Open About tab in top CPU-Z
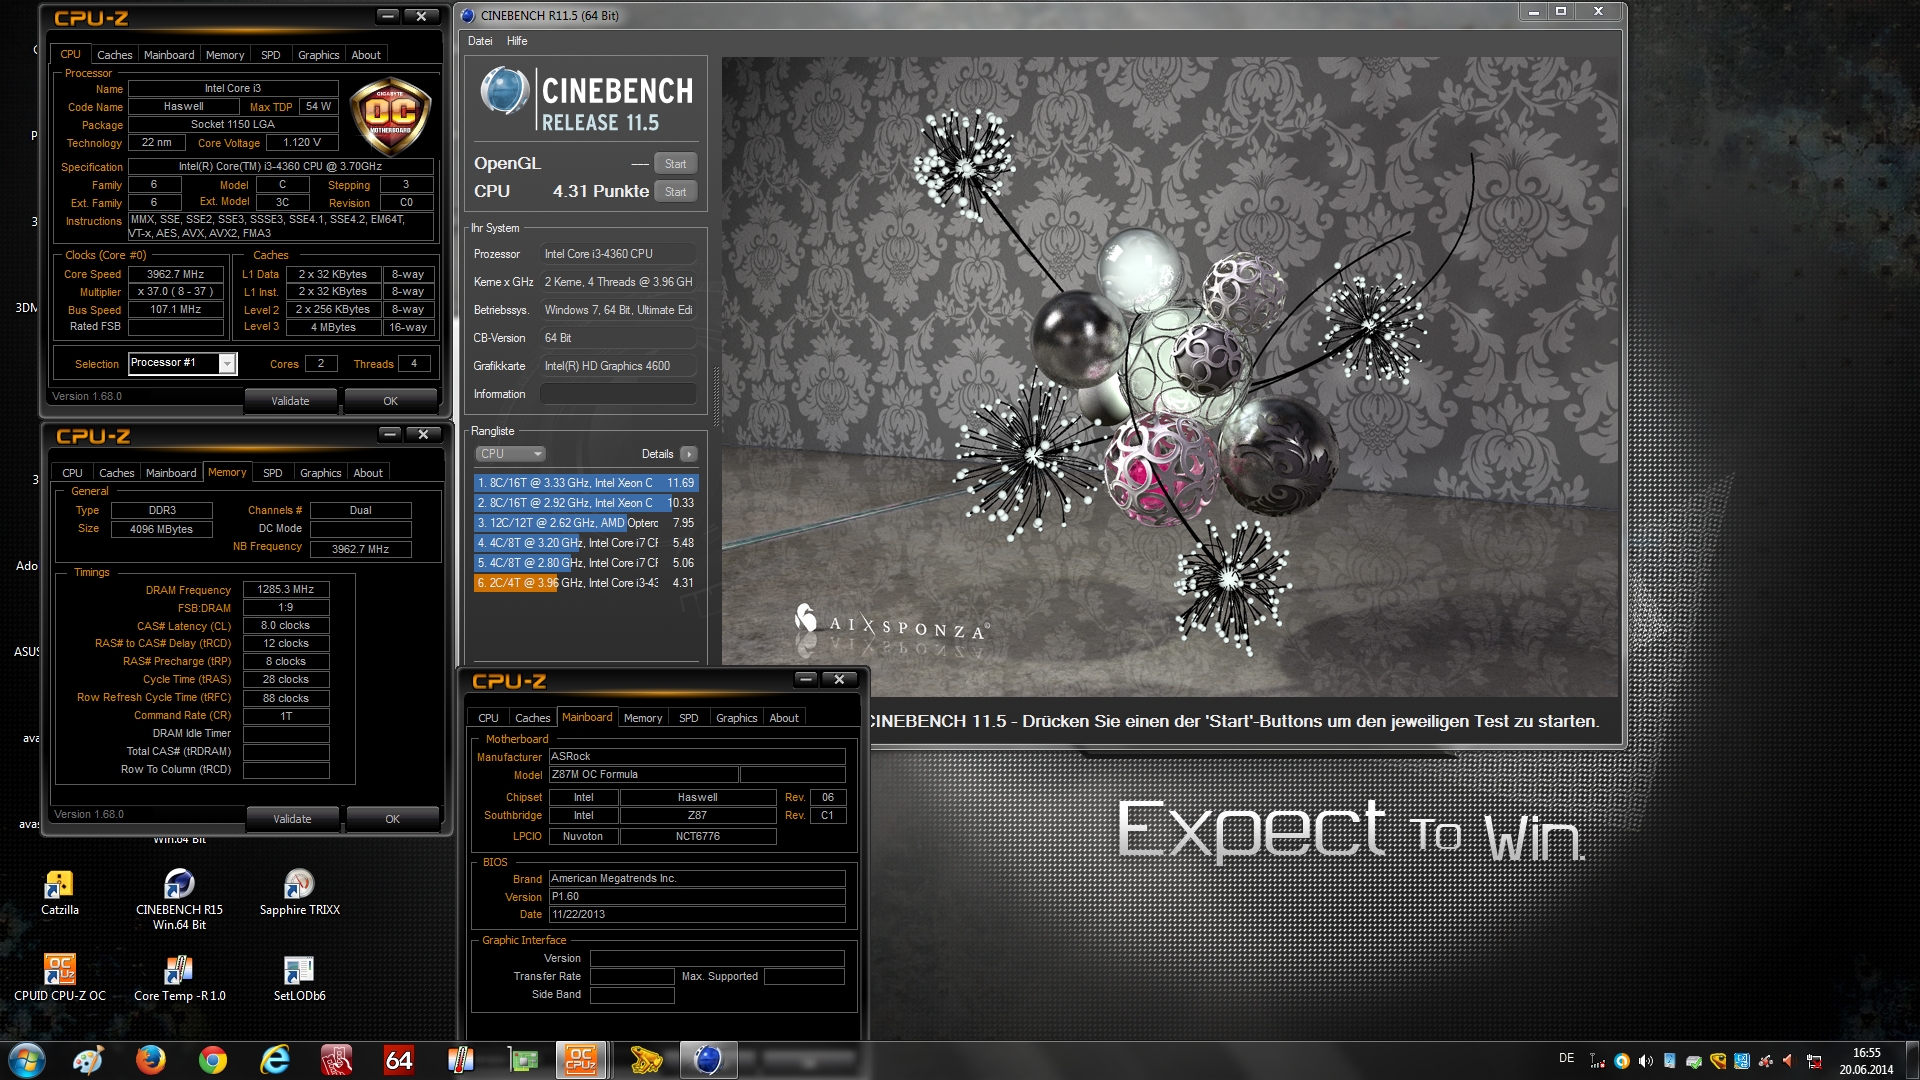This screenshot has height=1080, width=1920. click(366, 55)
